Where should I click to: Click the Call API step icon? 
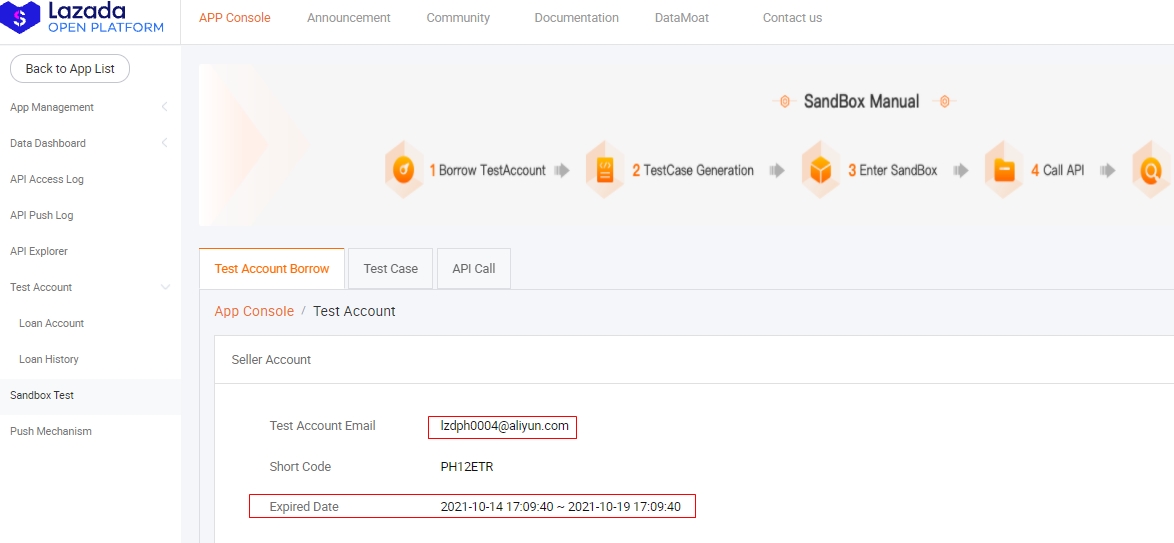(1005, 170)
